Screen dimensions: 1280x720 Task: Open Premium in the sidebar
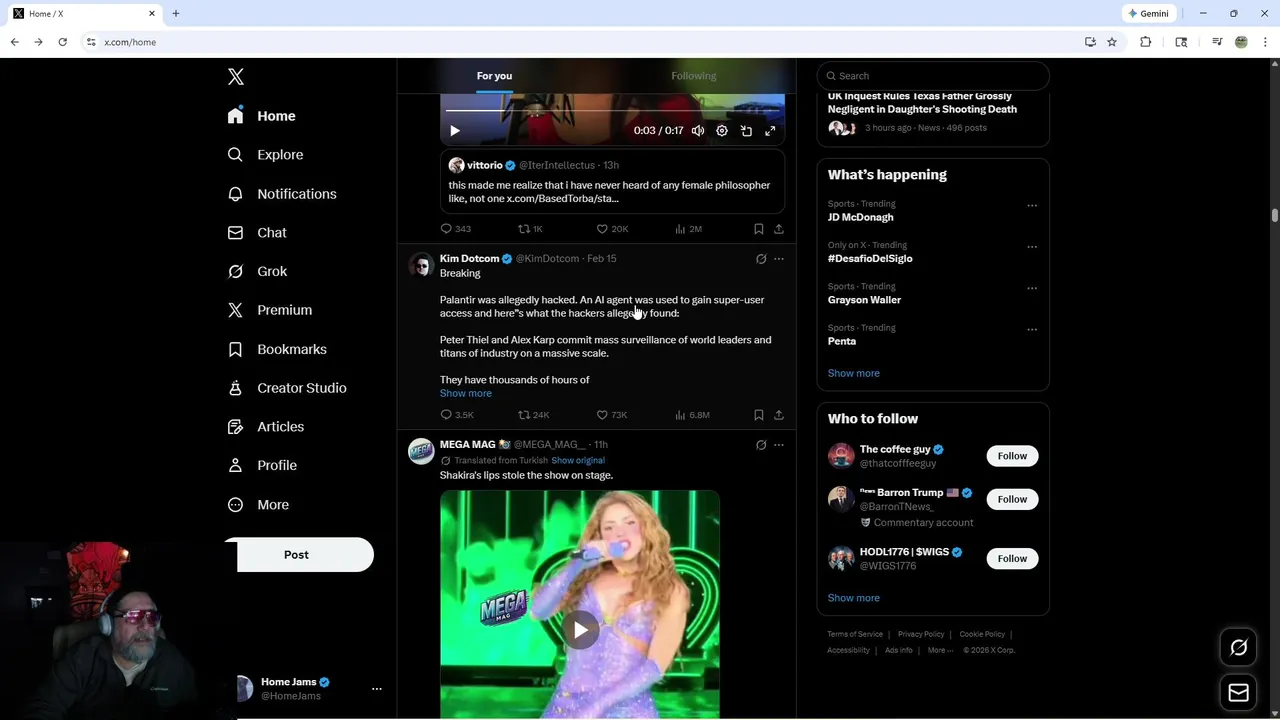270,310
